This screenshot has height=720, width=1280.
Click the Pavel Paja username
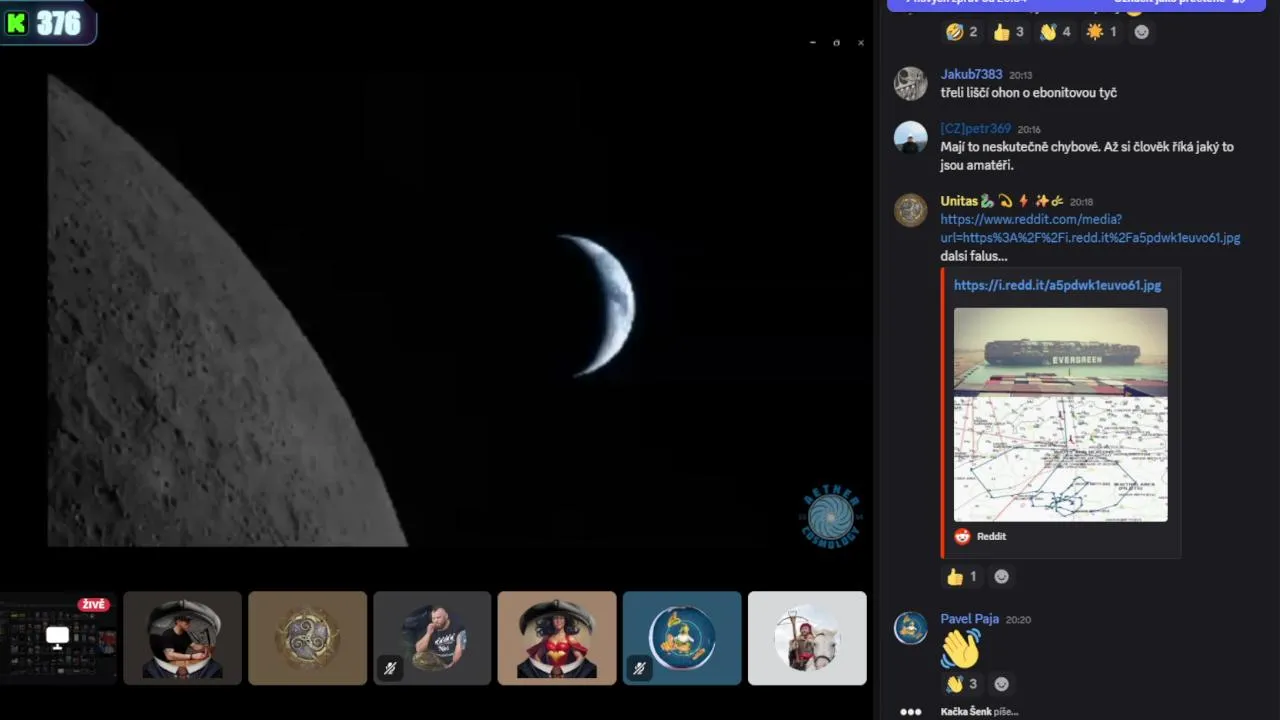pos(970,619)
